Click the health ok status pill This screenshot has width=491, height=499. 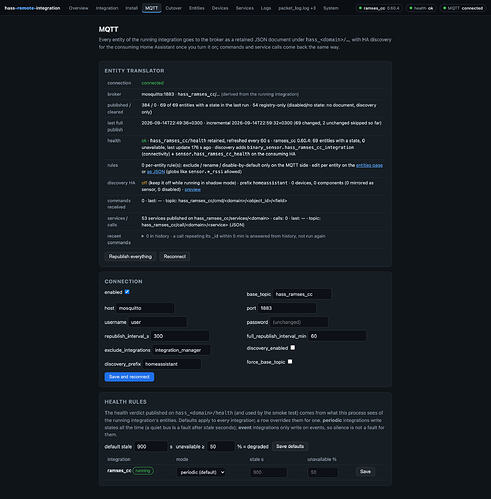[422, 8]
